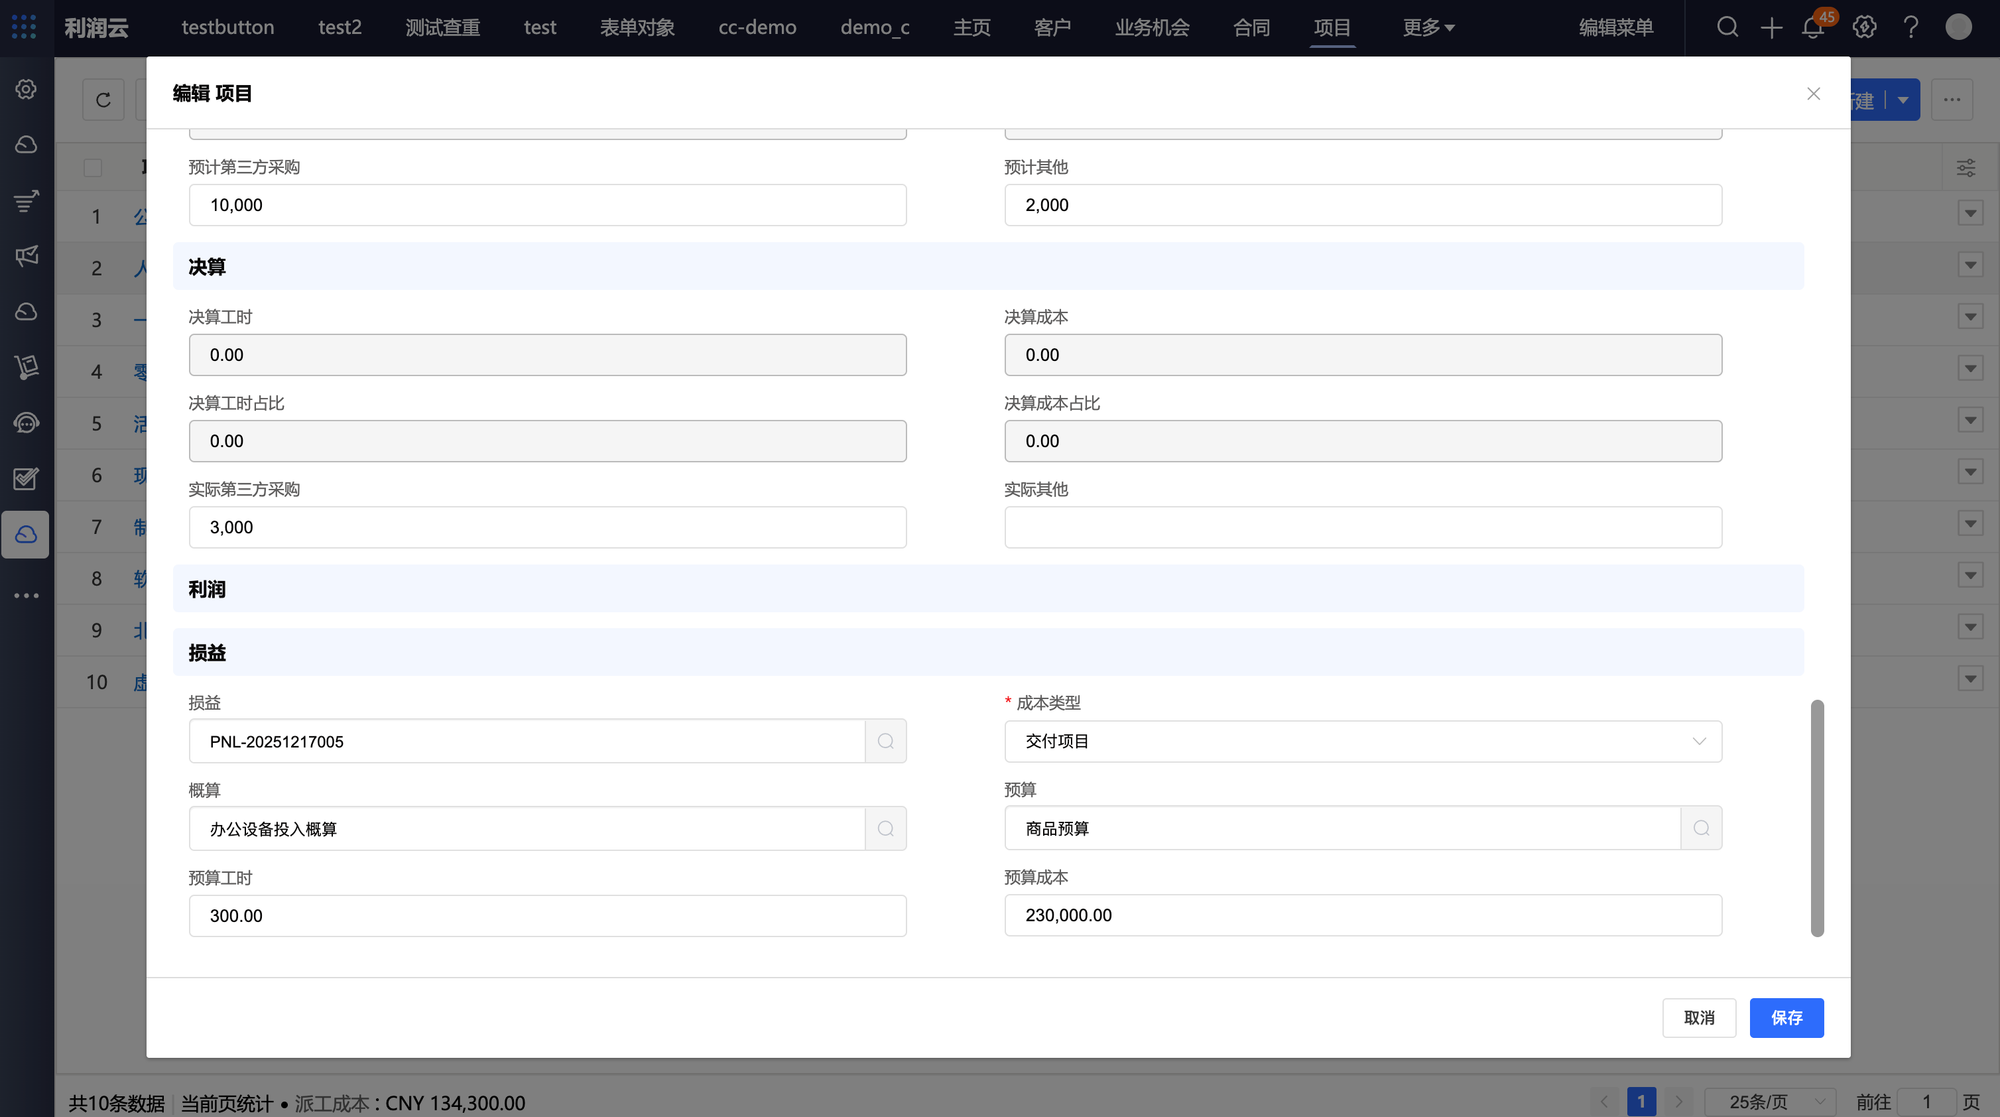Click the lookup icon for 概算 field
Image resolution: width=2000 pixels, height=1117 pixels.
tap(886, 829)
